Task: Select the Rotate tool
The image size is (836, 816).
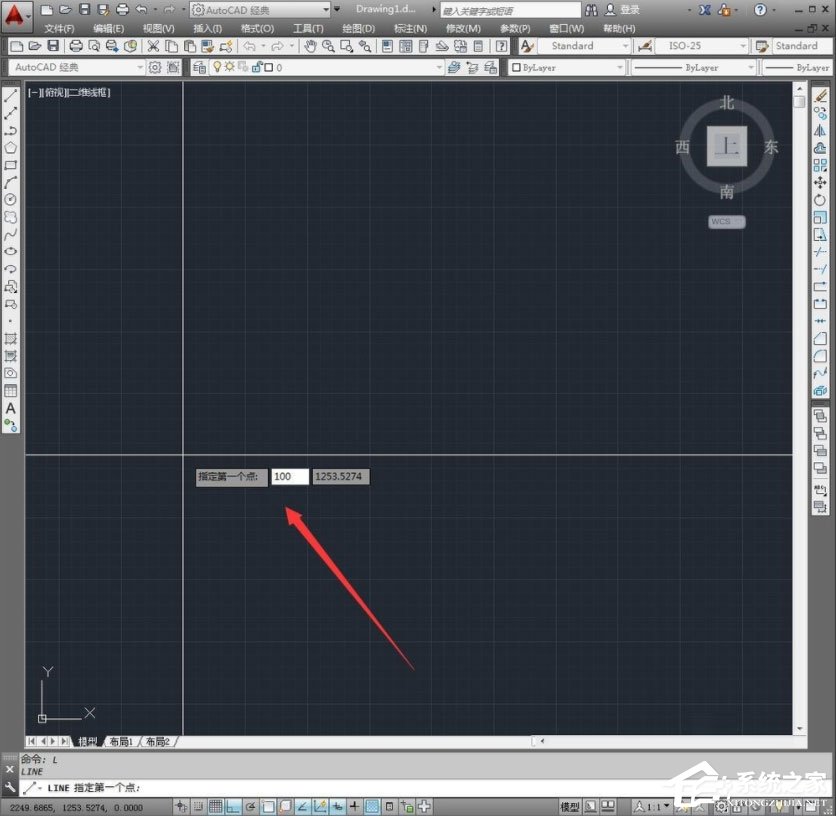Action: (820, 200)
